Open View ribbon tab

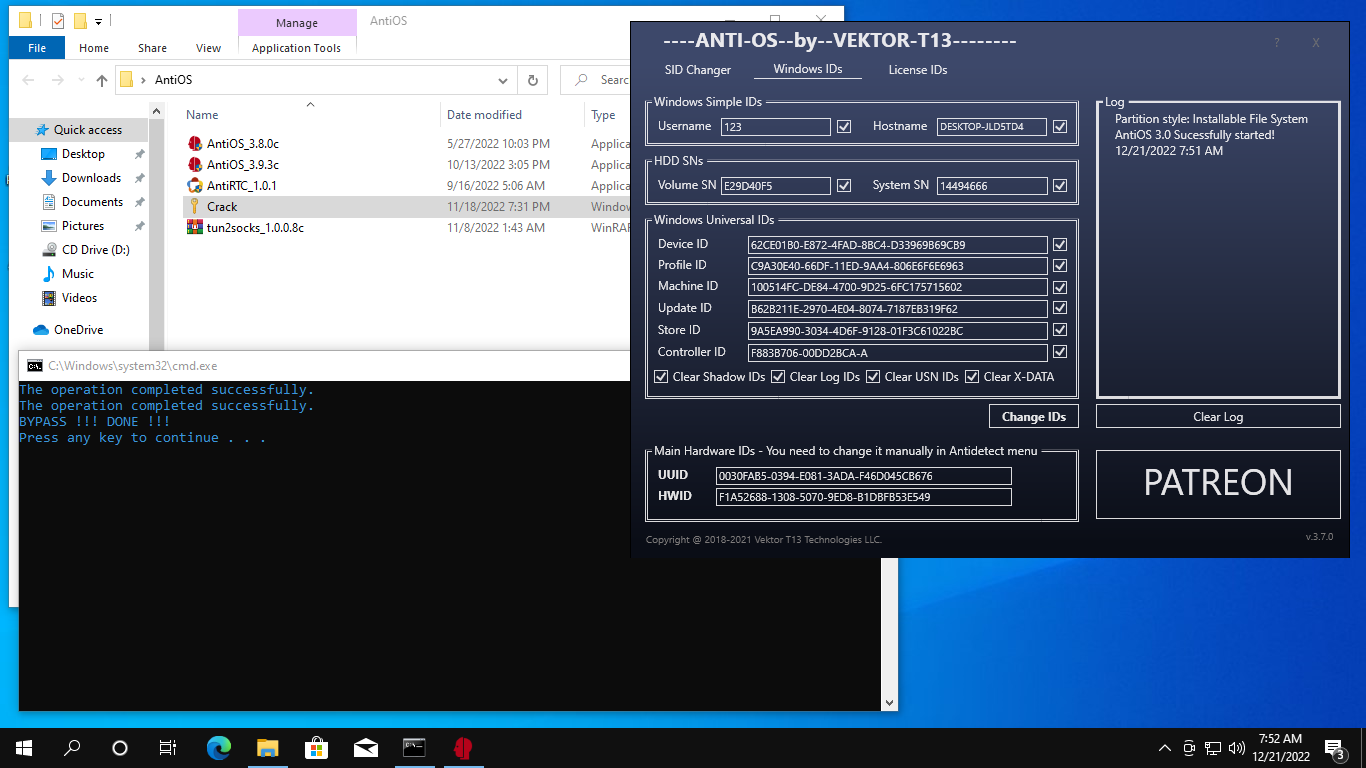(209, 48)
